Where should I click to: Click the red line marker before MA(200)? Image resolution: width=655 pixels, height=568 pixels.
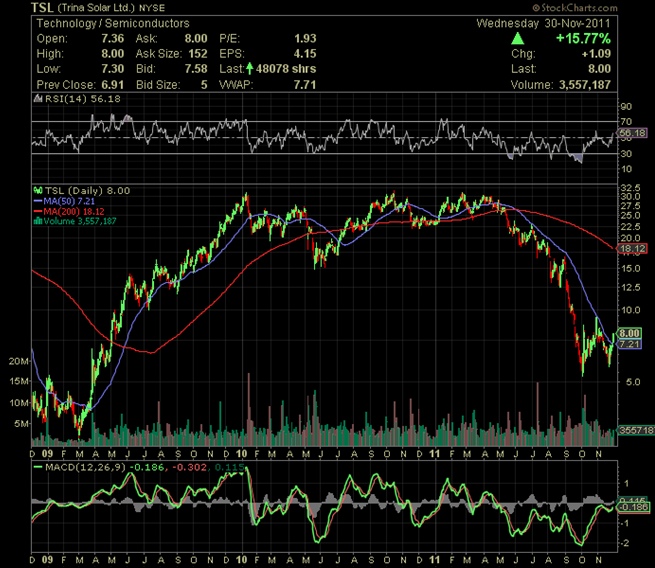(38, 211)
